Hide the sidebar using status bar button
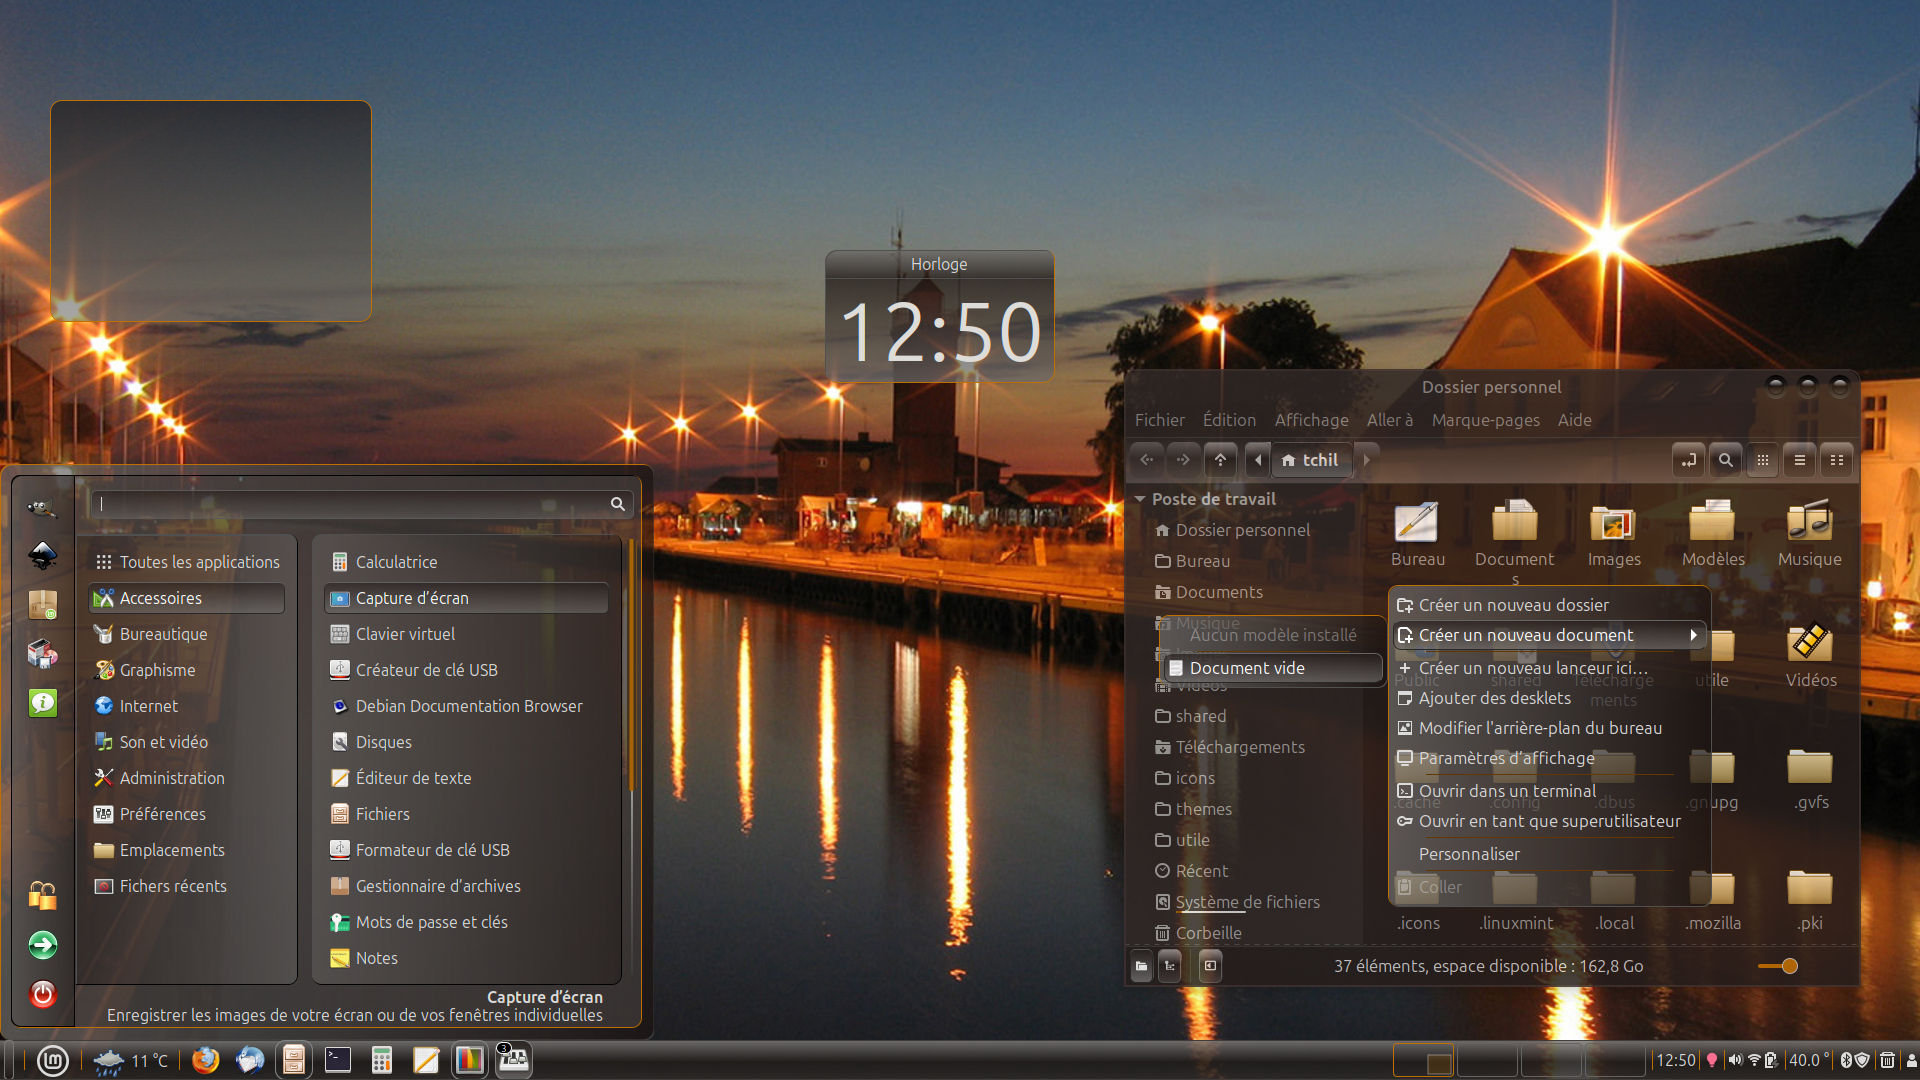Viewport: 1920px width, 1080px height. [x=1210, y=966]
